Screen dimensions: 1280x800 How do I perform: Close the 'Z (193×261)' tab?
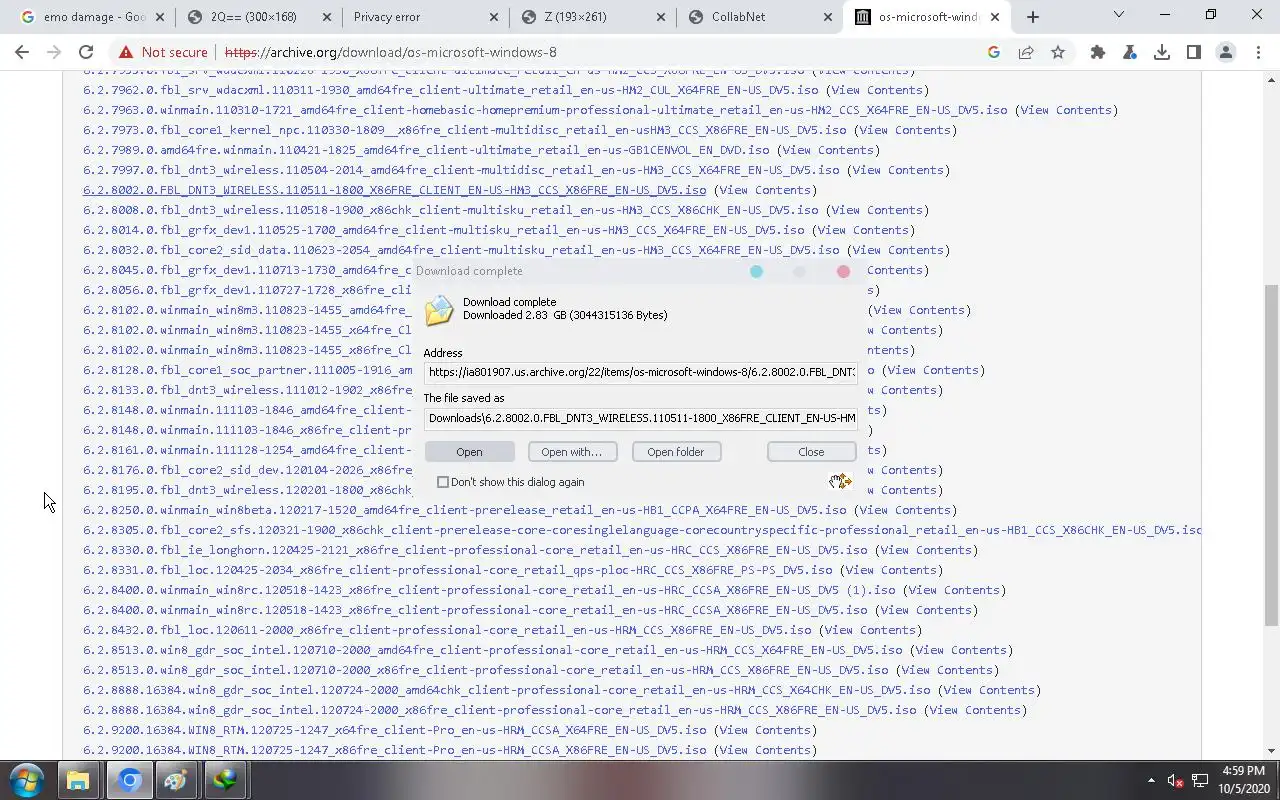(660, 17)
